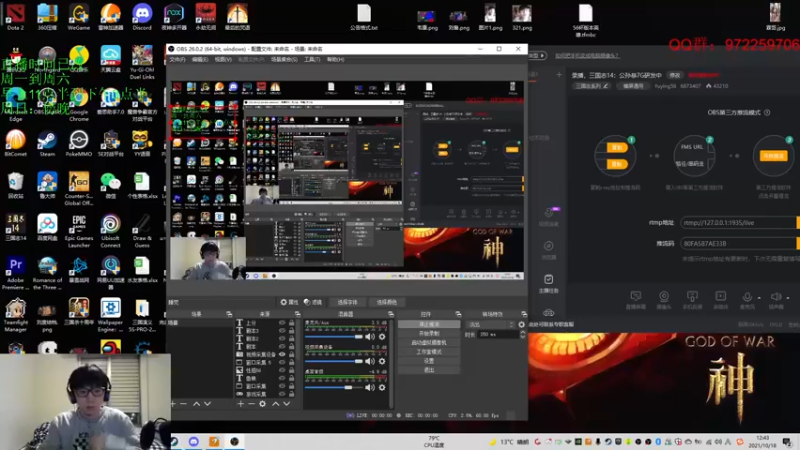The height and width of the screenshot is (450, 800).
Task: Click Discord icon in Windows taskbar
Action: click(193, 441)
